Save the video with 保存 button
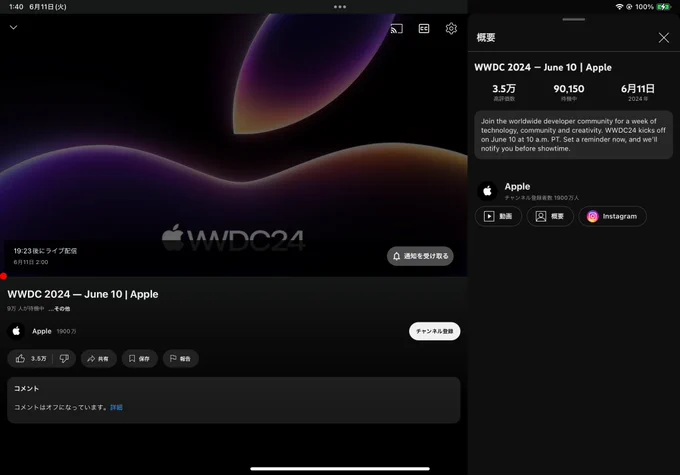Viewport: 680px width, 475px height. (x=139, y=359)
